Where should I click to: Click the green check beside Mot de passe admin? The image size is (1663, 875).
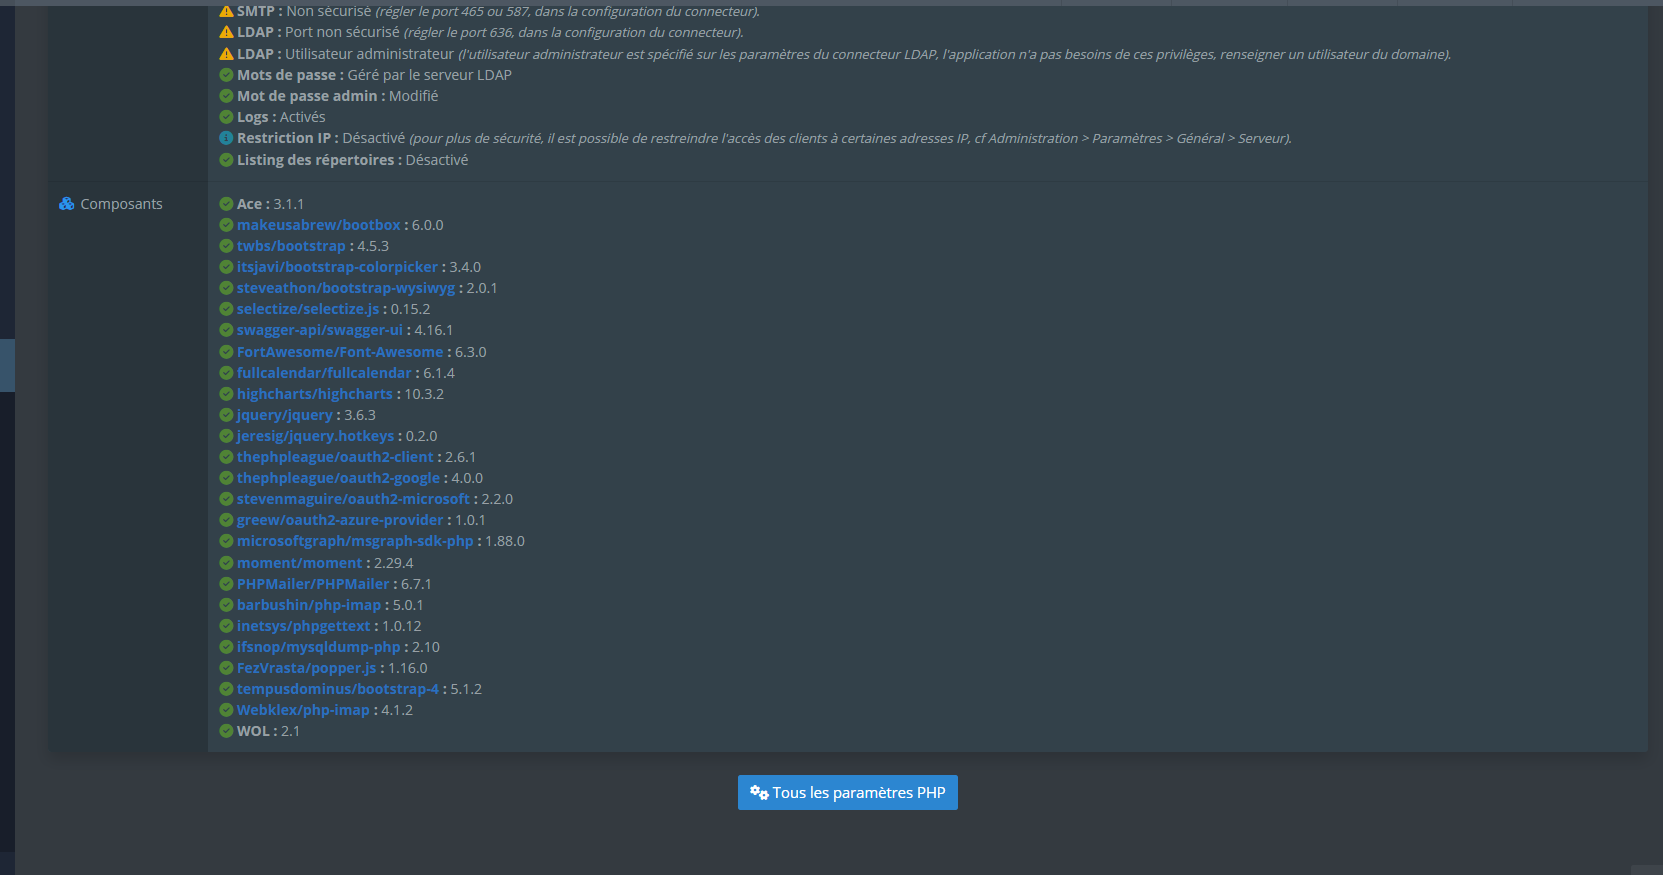[x=226, y=96]
